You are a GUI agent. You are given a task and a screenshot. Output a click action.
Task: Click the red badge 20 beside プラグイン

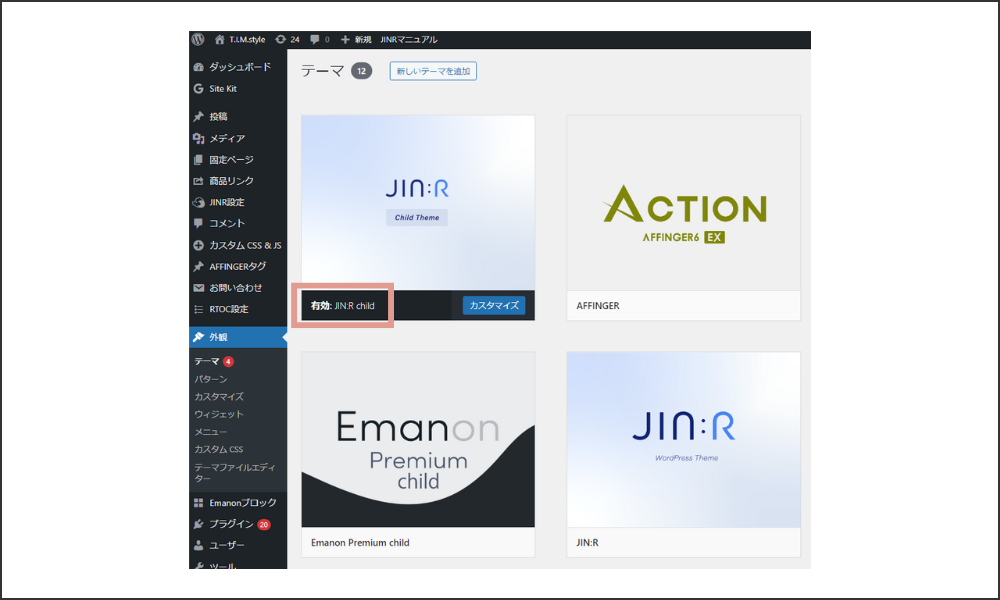(264, 525)
